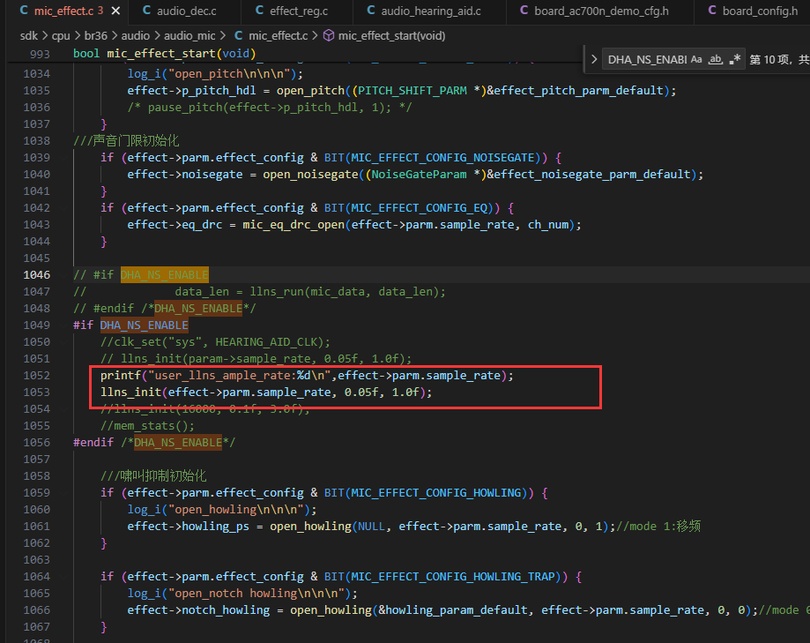The height and width of the screenshot is (643, 810).
Task: Click the C icon on effect_reg.c tab
Action: coord(260,10)
